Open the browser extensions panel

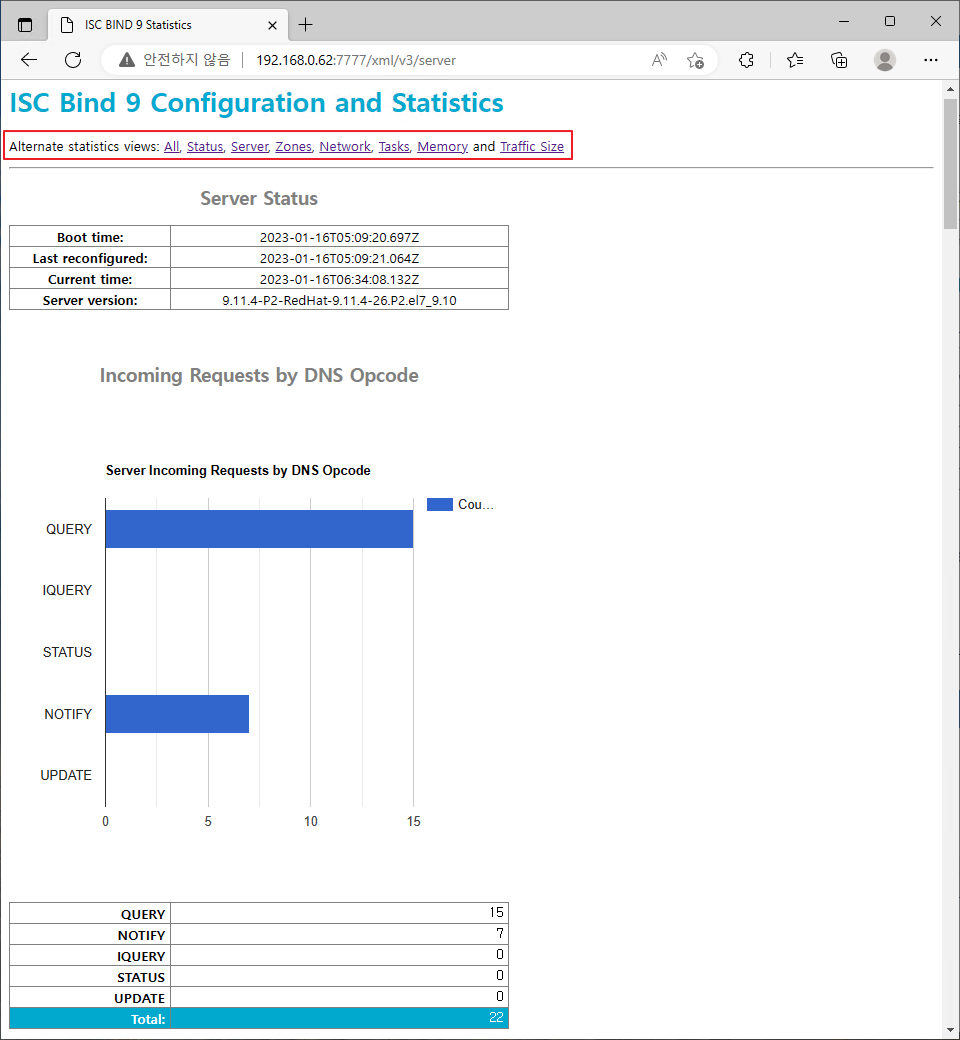(x=746, y=60)
